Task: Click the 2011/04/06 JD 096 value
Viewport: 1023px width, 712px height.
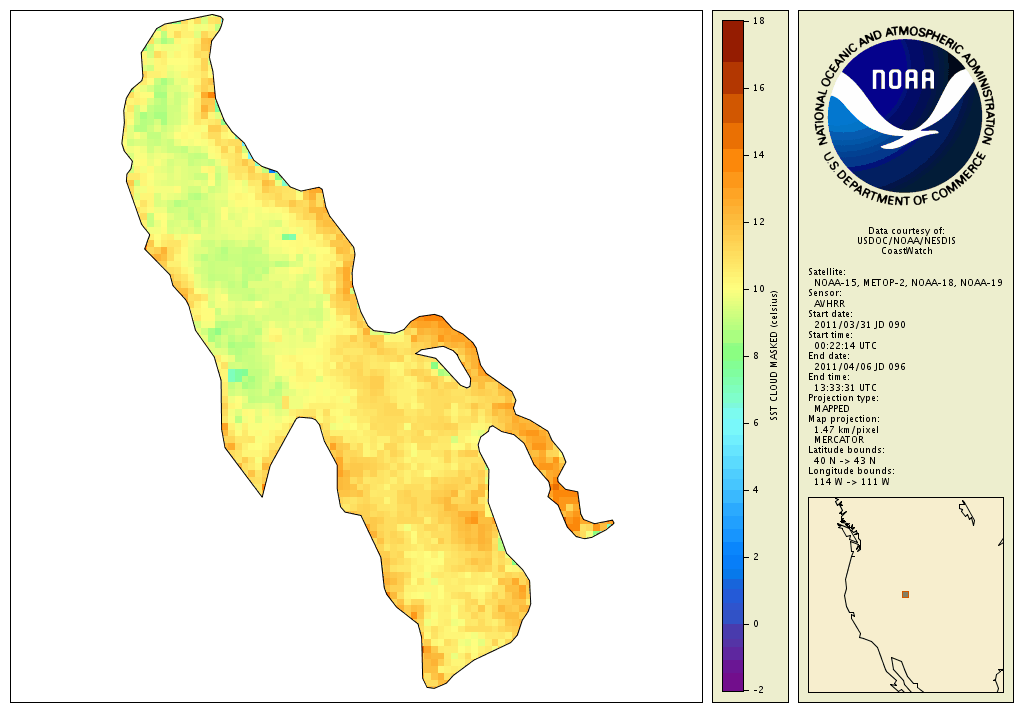Action: [x=860, y=367]
